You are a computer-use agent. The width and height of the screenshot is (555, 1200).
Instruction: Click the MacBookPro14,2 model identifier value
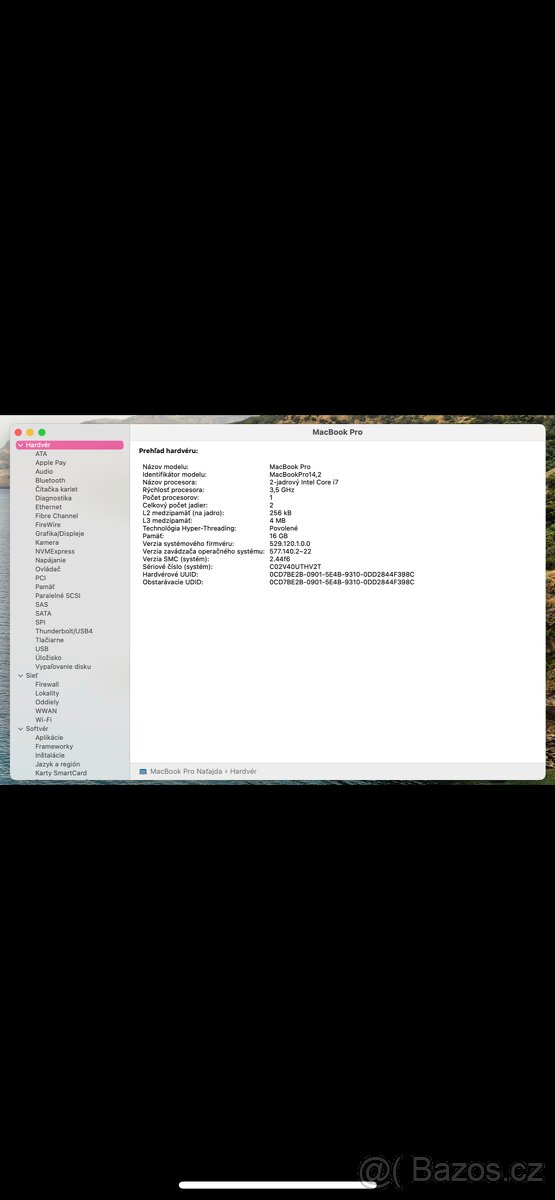[x=296, y=474]
